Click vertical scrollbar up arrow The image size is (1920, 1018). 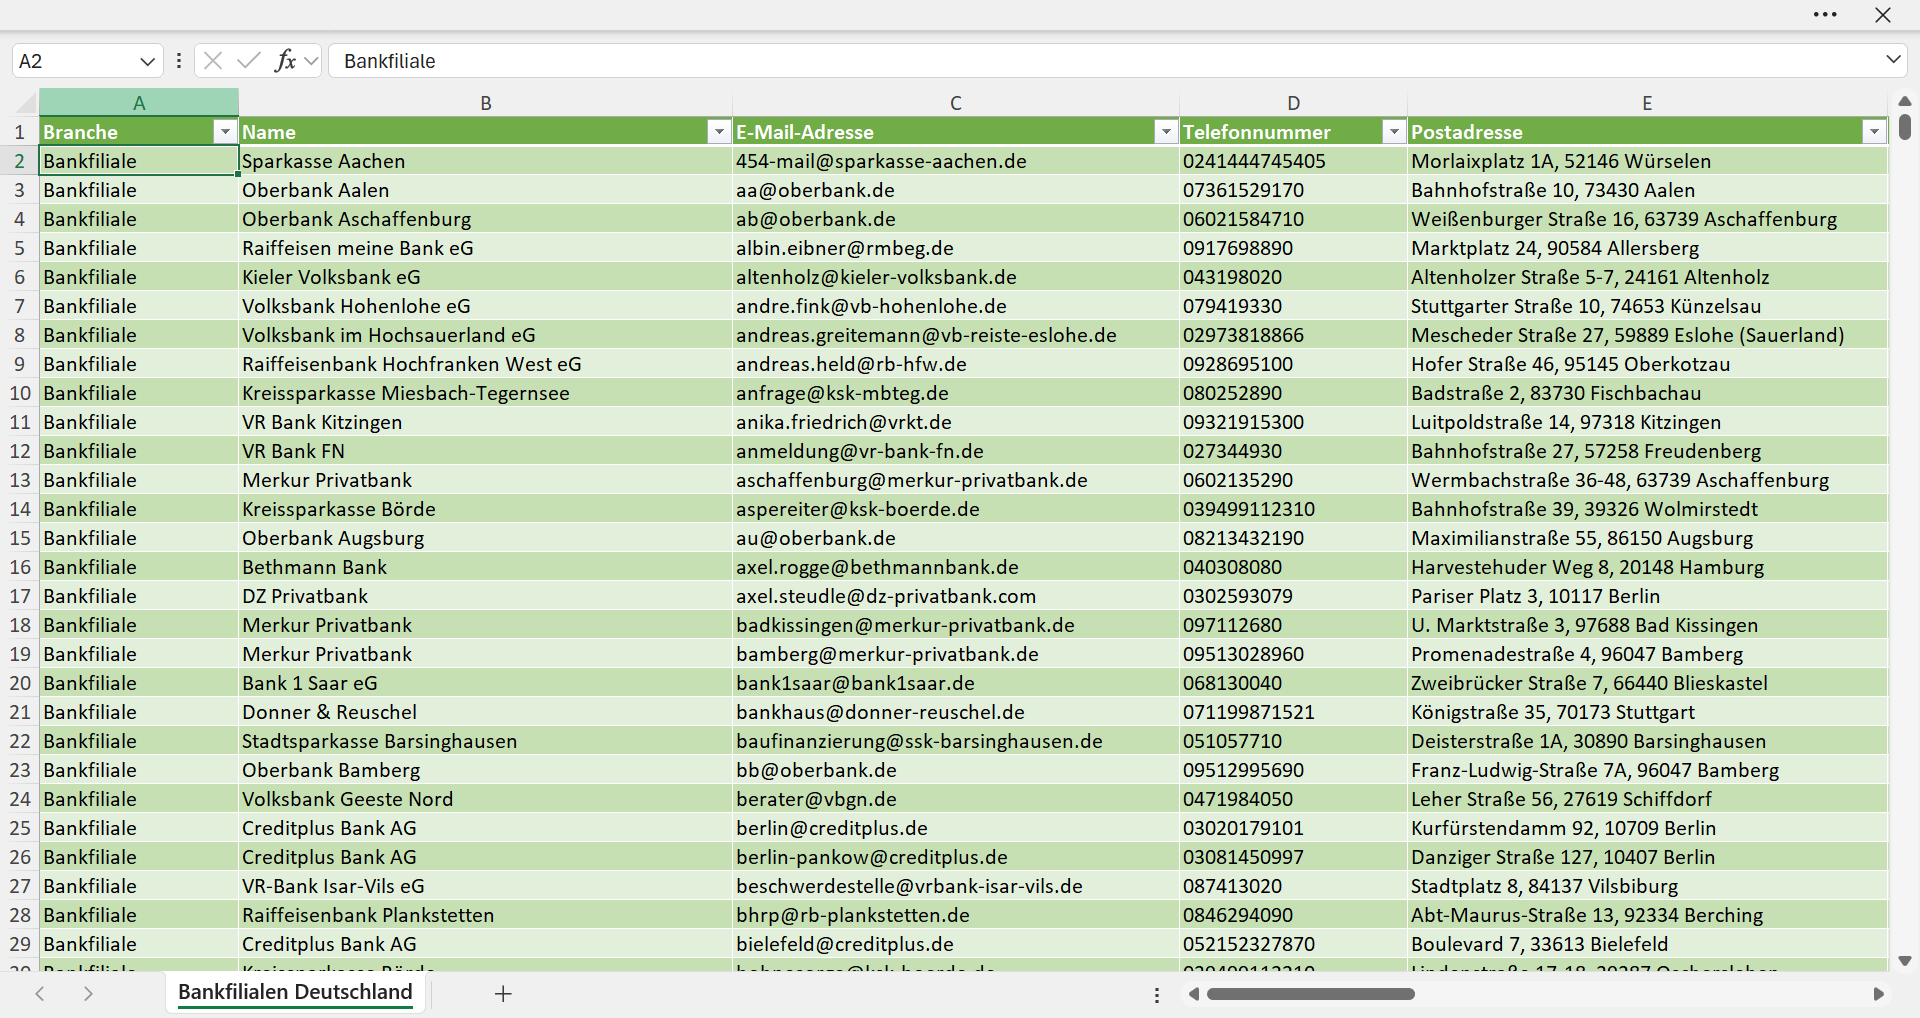tap(1904, 101)
